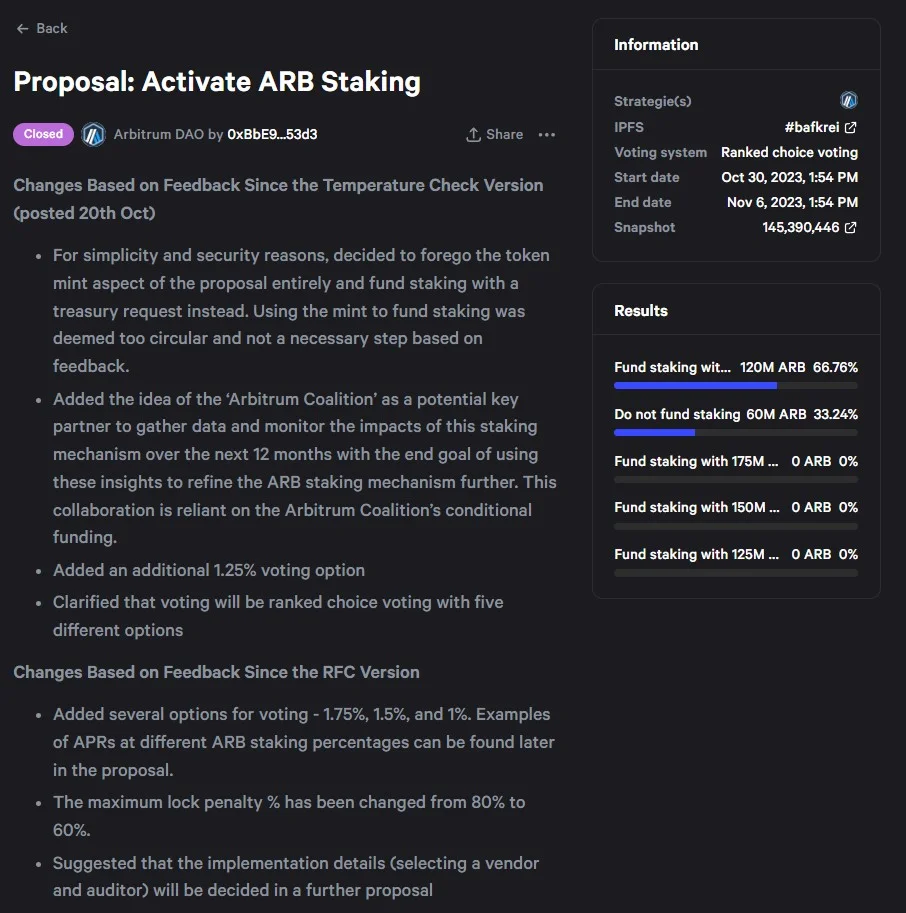
Task: Open the #bafkrei IPFS link
Action: tap(813, 128)
